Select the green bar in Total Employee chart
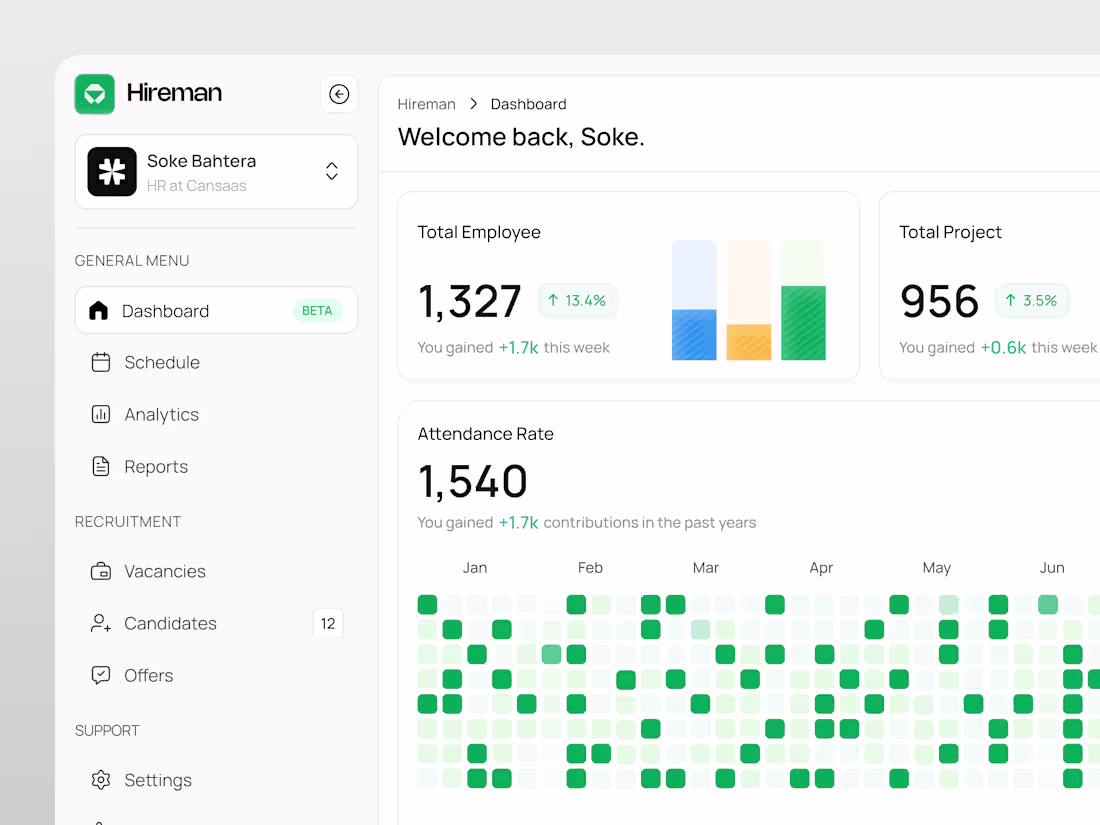Image resolution: width=1100 pixels, height=825 pixels. pos(803,320)
